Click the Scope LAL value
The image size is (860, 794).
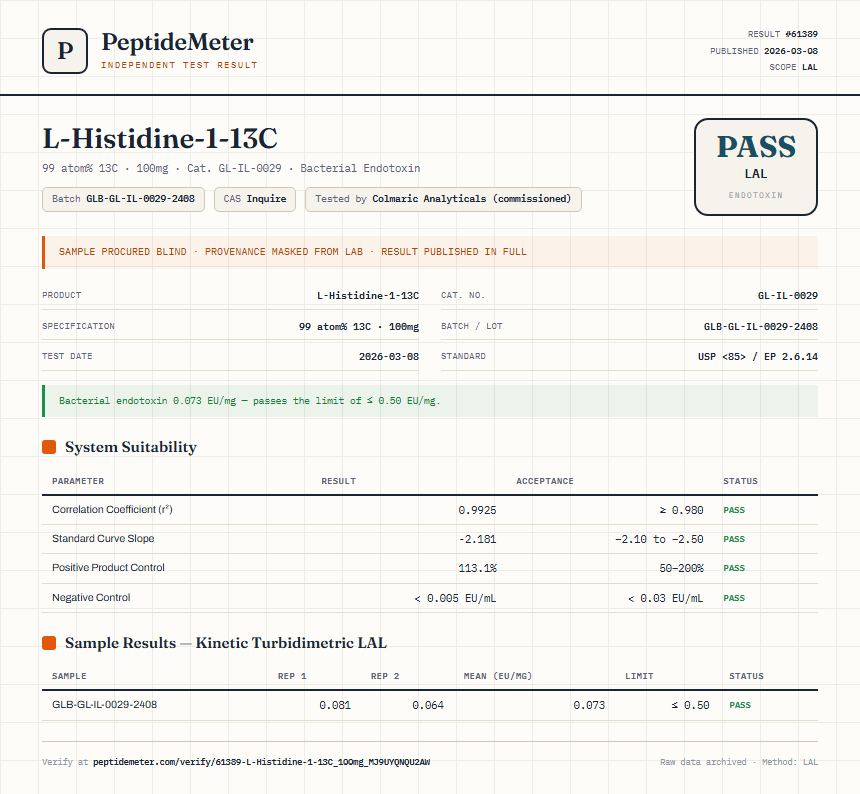pyautogui.click(x=810, y=67)
